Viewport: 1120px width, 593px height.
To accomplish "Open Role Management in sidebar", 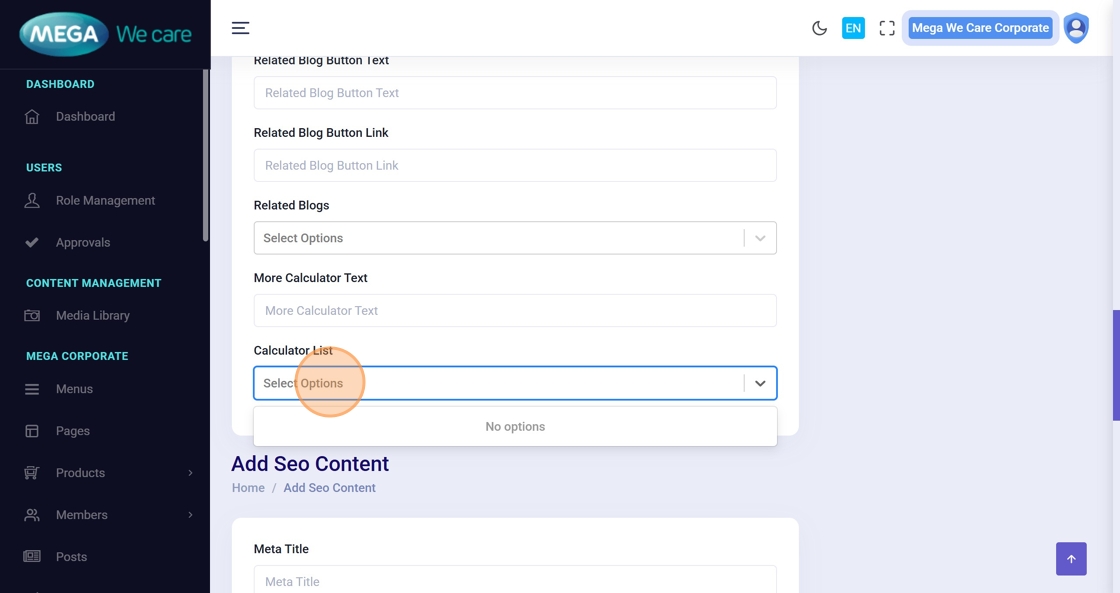I will click(105, 201).
